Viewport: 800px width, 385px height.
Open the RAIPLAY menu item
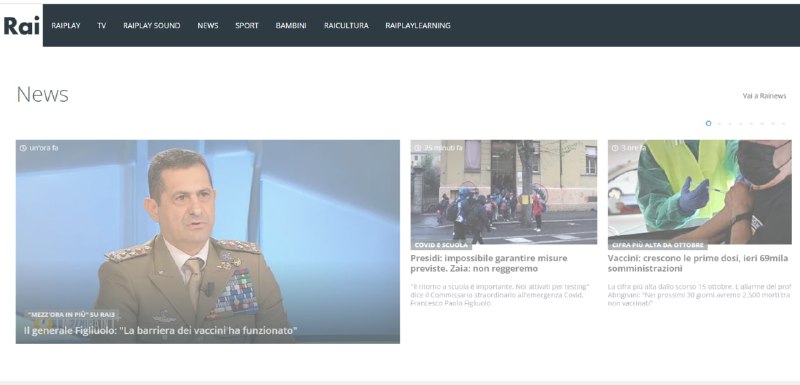click(x=66, y=25)
